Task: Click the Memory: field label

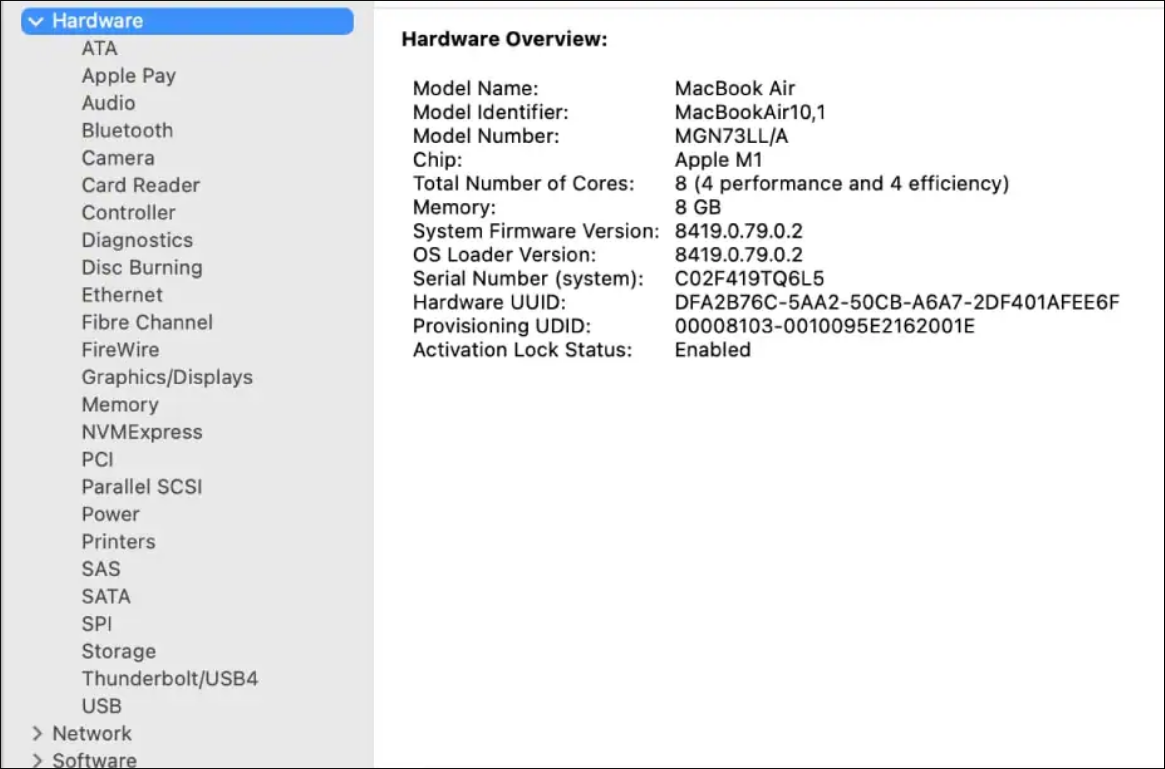Action: click(454, 207)
